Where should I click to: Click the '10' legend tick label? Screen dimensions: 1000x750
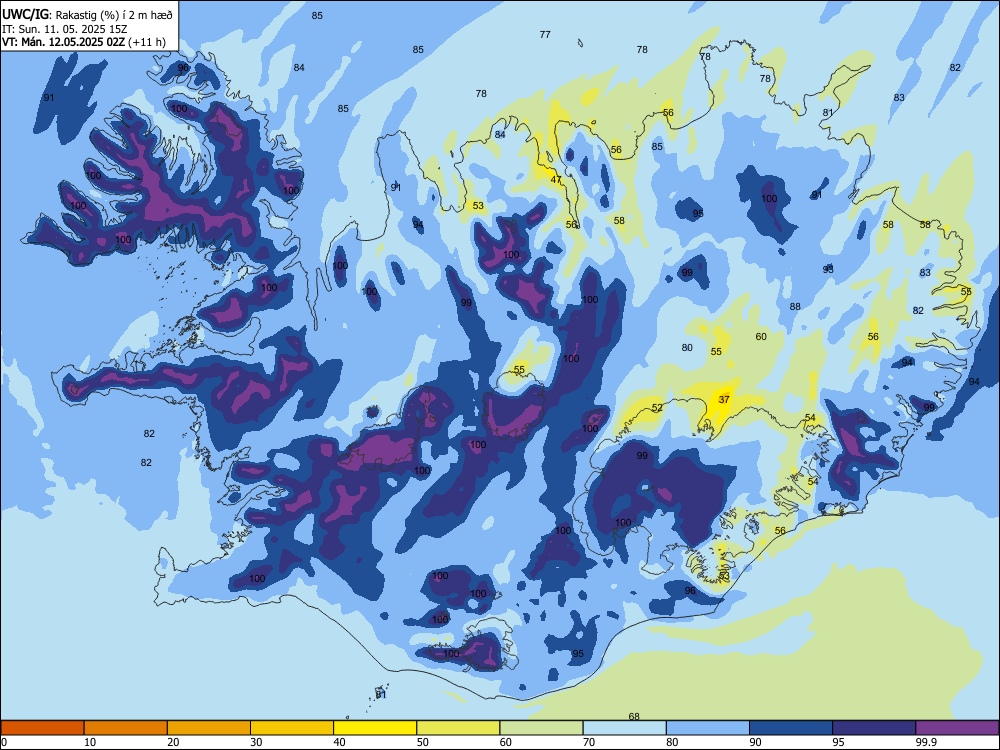90,742
